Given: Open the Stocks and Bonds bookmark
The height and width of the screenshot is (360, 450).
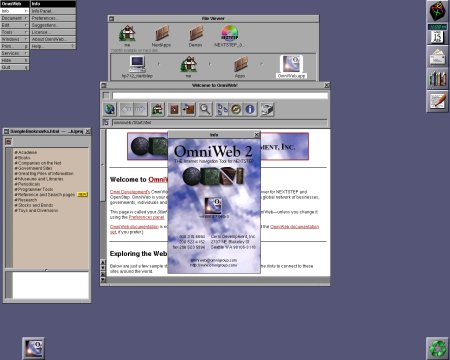Looking at the screenshot, I should 34,205.
